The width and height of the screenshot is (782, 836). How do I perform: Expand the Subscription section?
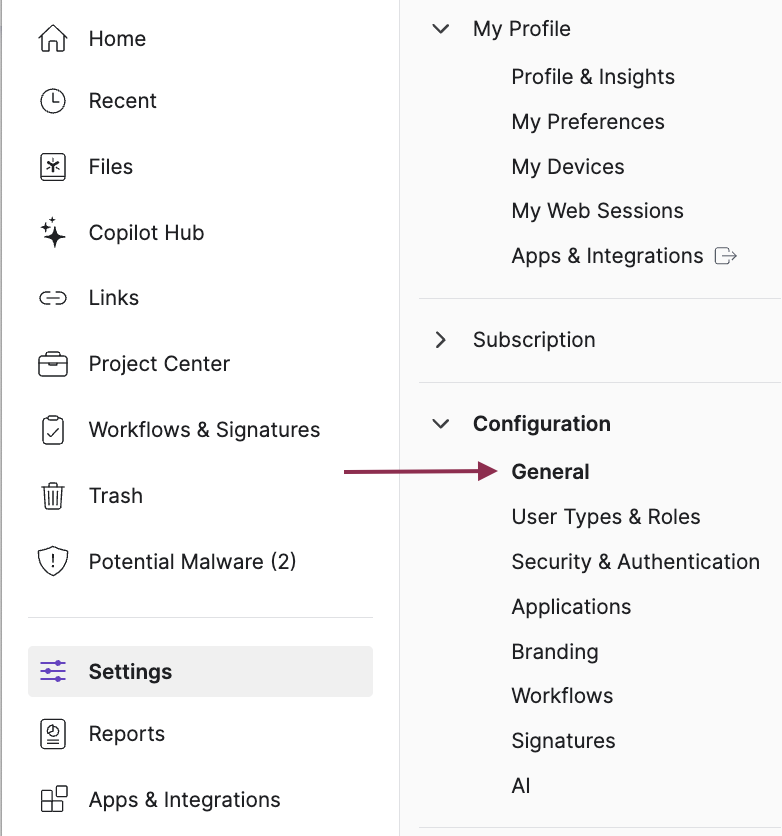pos(440,340)
